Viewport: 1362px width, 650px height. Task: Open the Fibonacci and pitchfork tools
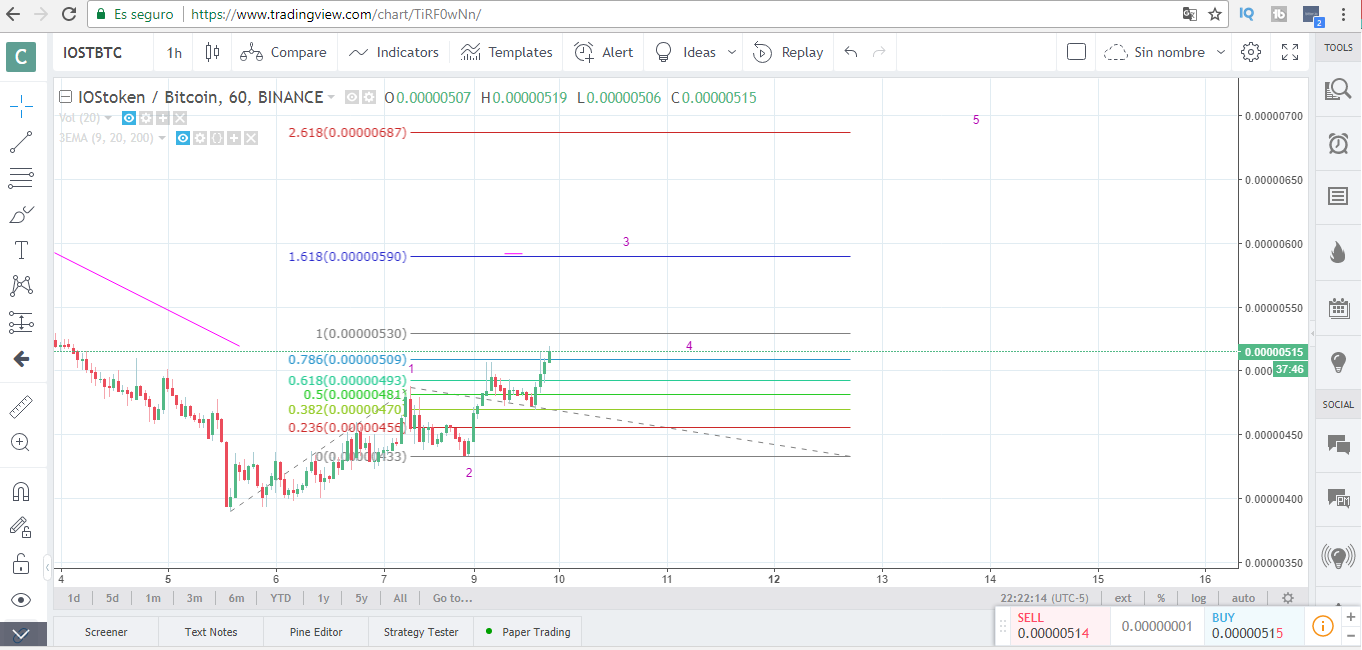pos(21,179)
